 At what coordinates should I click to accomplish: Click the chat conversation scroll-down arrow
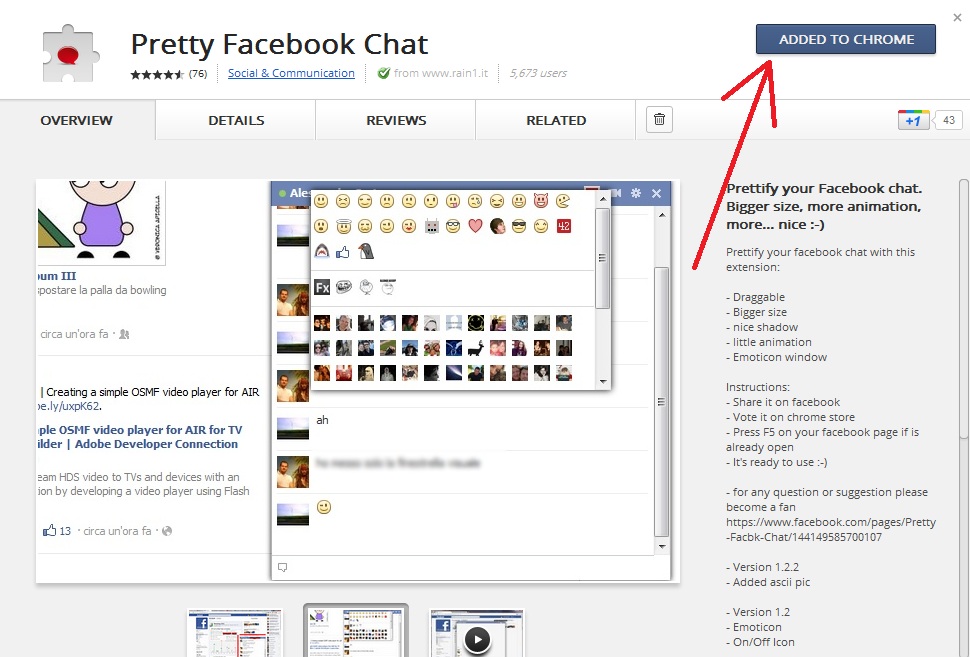[662, 546]
